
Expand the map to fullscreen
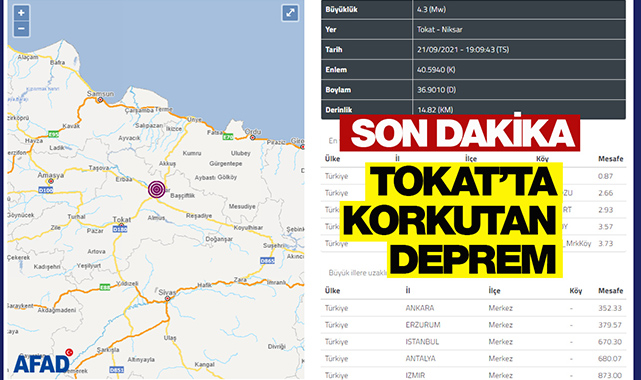click(290, 13)
